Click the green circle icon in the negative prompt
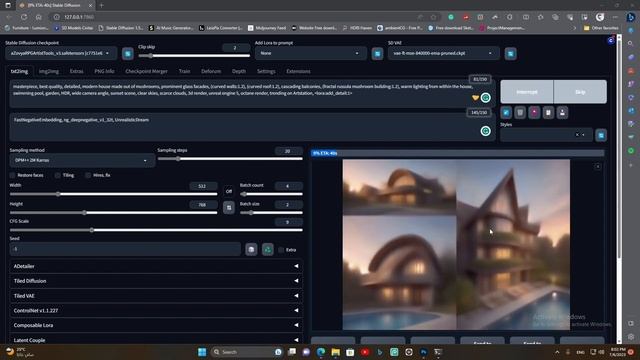Image resolution: width=640 pixels, height=360 pixels. click(x=485, y=131)
